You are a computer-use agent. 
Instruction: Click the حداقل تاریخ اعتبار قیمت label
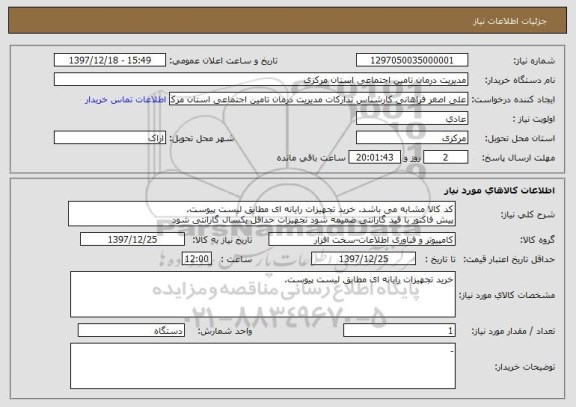click(x=509, y=259)
